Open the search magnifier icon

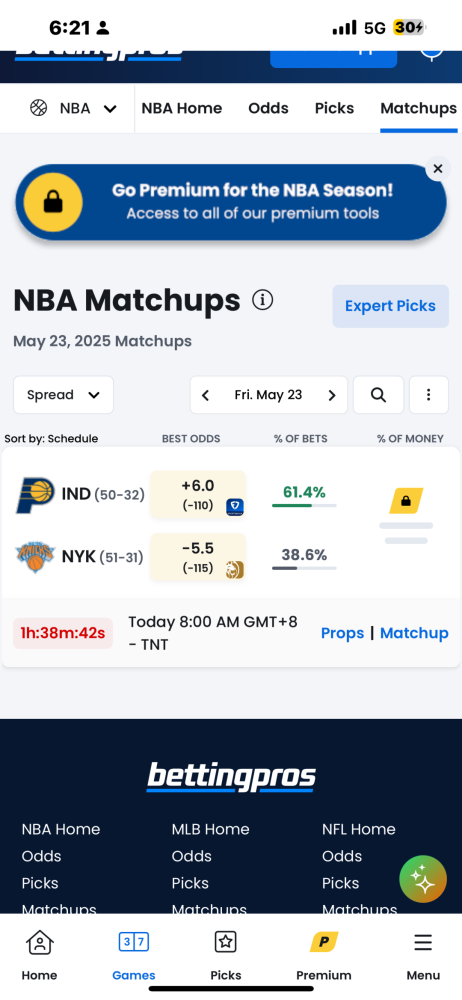[x=378, y=395]
